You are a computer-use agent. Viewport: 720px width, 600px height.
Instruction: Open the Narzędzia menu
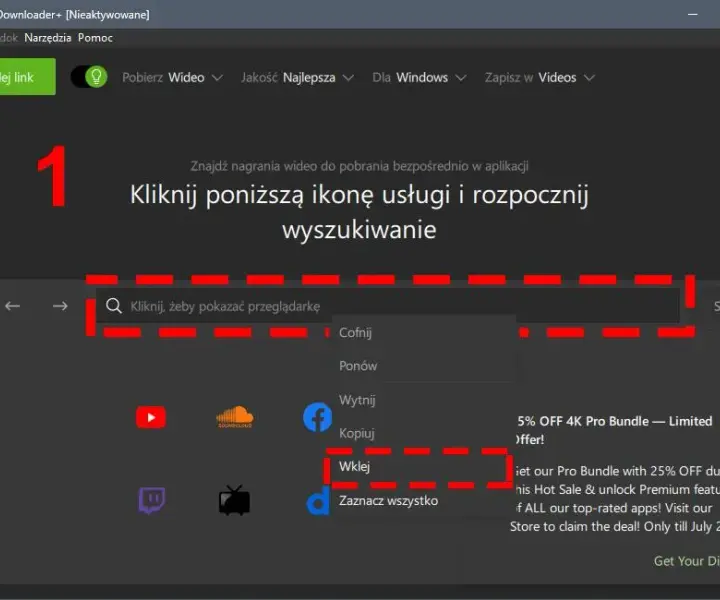click(x=48, y=38)
